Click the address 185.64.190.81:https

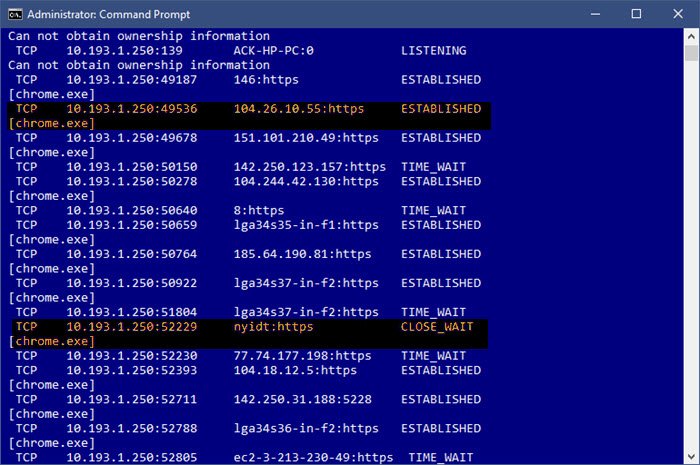(302, 253)
